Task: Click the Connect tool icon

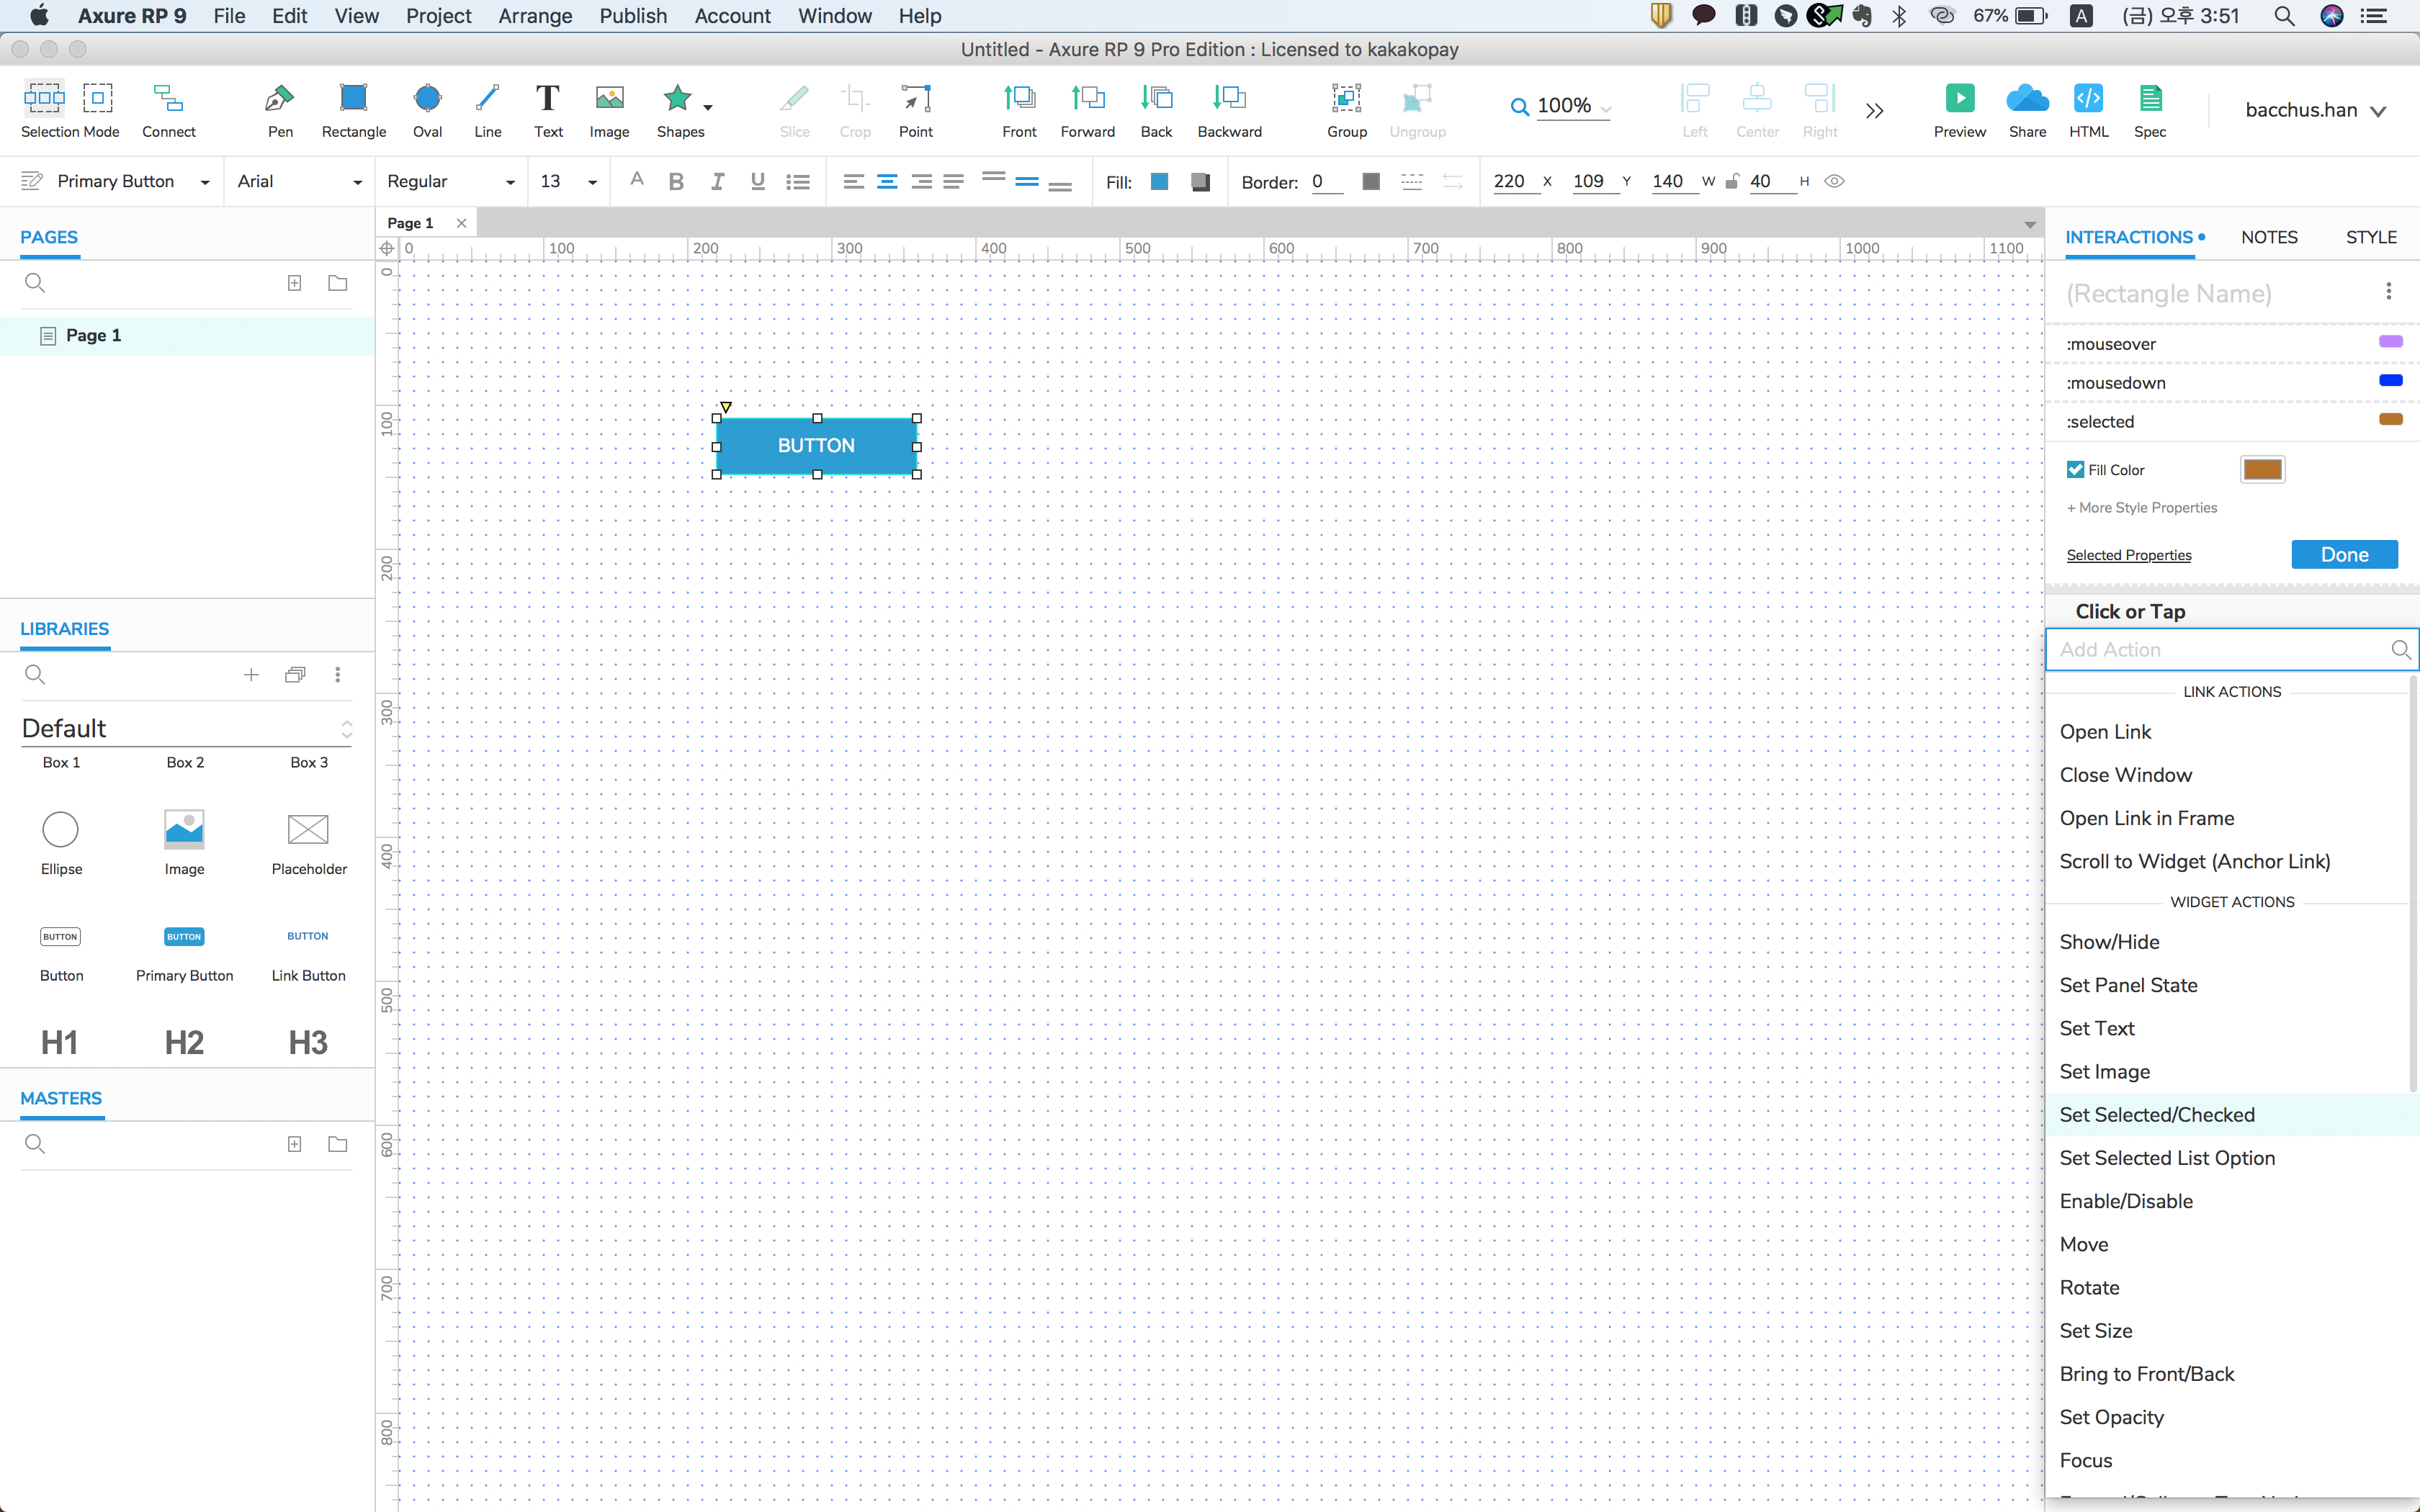Action: 168,98
